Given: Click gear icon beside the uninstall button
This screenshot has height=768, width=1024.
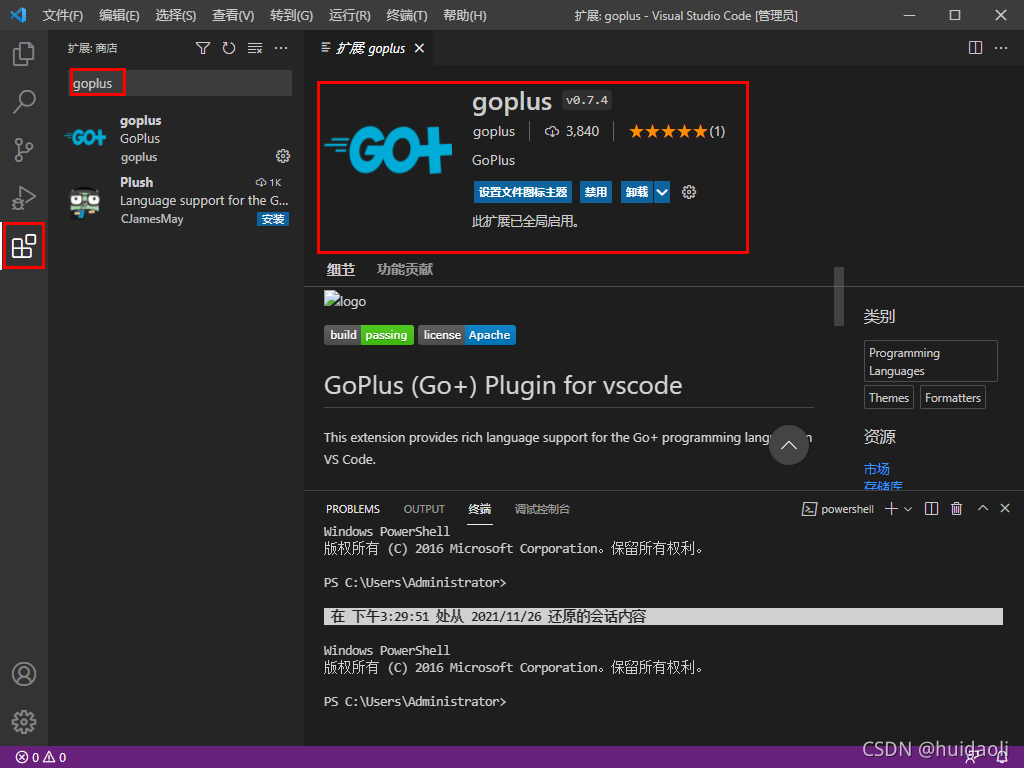Looking at the screenshot, I should click(x=689, y=192).
